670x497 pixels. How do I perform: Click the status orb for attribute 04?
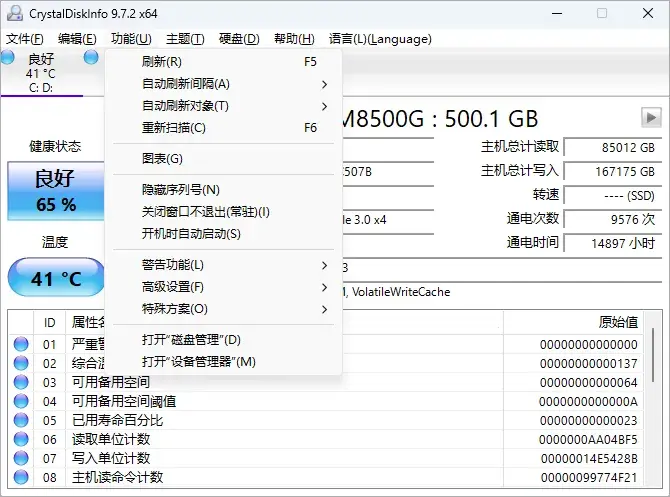[x=21, y=401]
